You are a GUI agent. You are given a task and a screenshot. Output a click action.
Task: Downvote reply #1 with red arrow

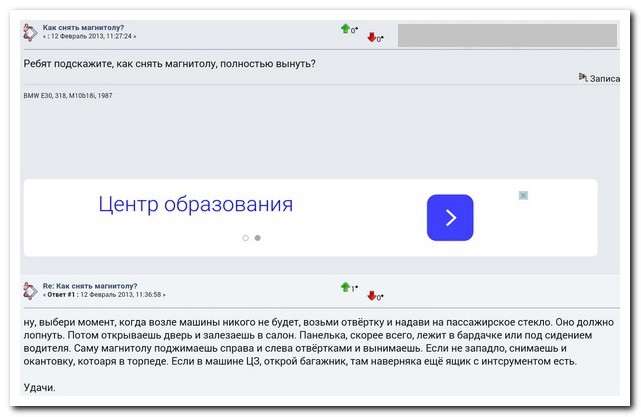click(372, 295)
